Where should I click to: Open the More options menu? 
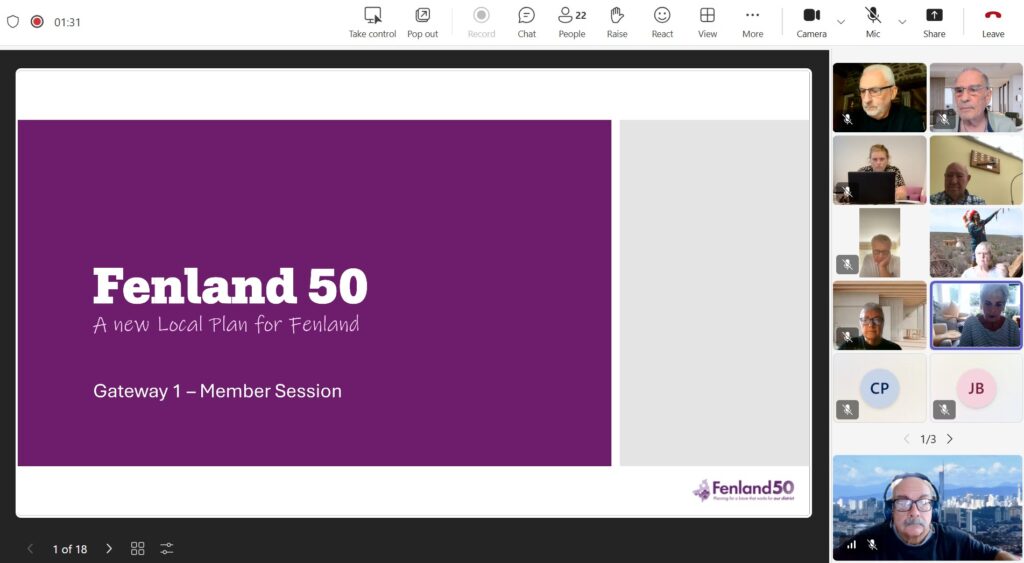pyautogui.click(x=752, y=22)
